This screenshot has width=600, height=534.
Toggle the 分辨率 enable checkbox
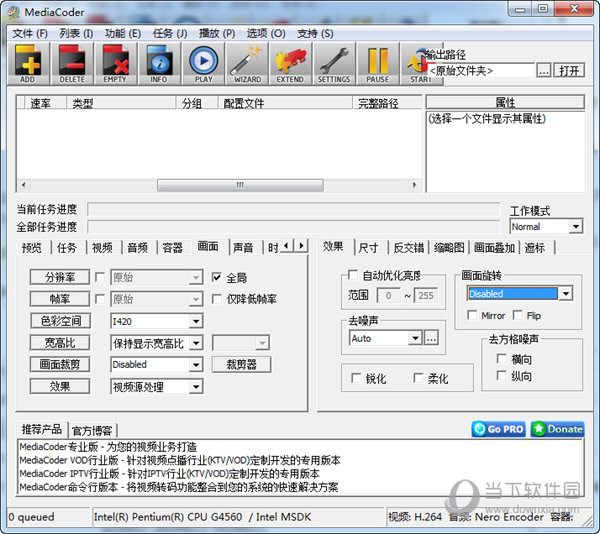coord(100,277)
